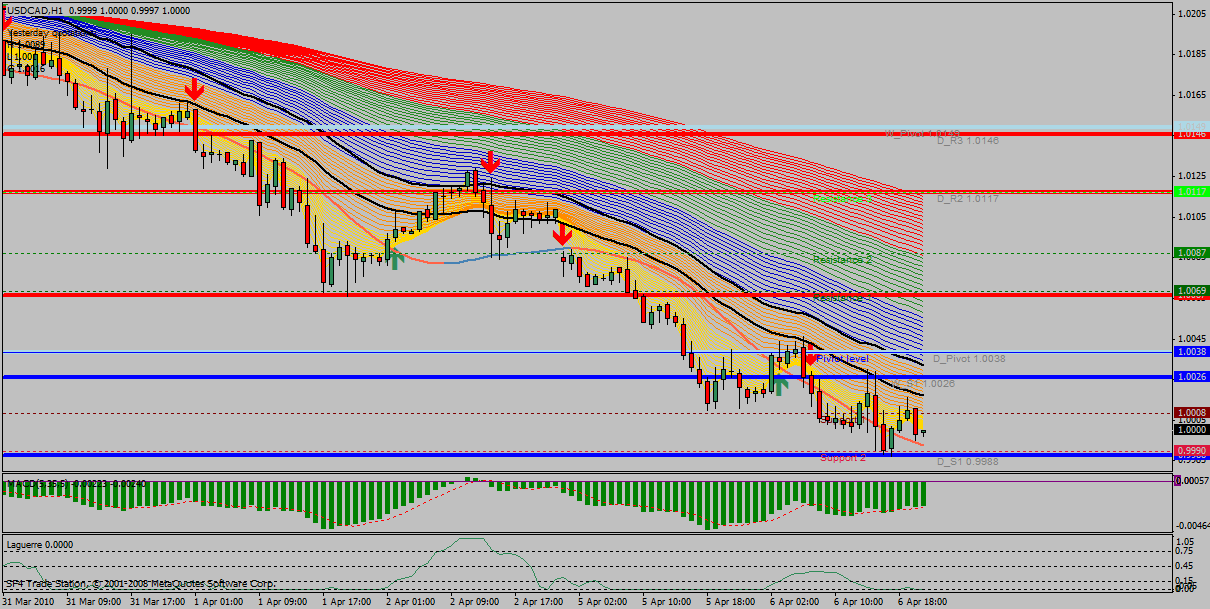
Task: Click the red sell arrow above the 1 Apr 01:00 candle
Action: [x=194, y=88]
